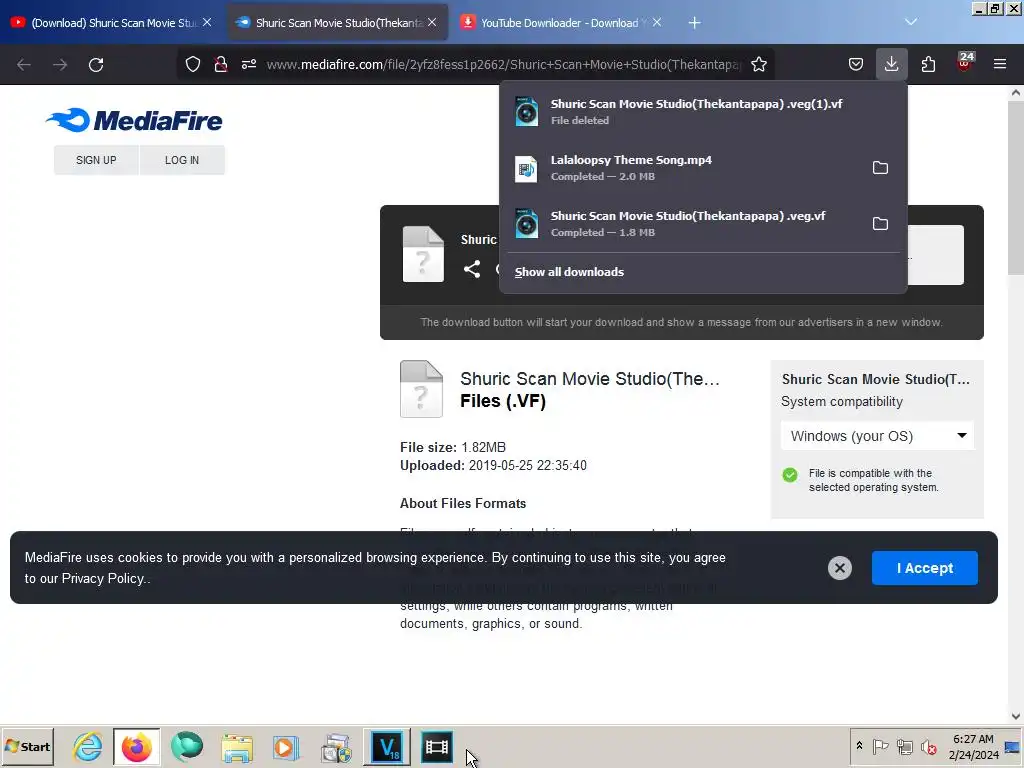Click the share icon in download box
Screen dimensions: 1024x768
472,269
